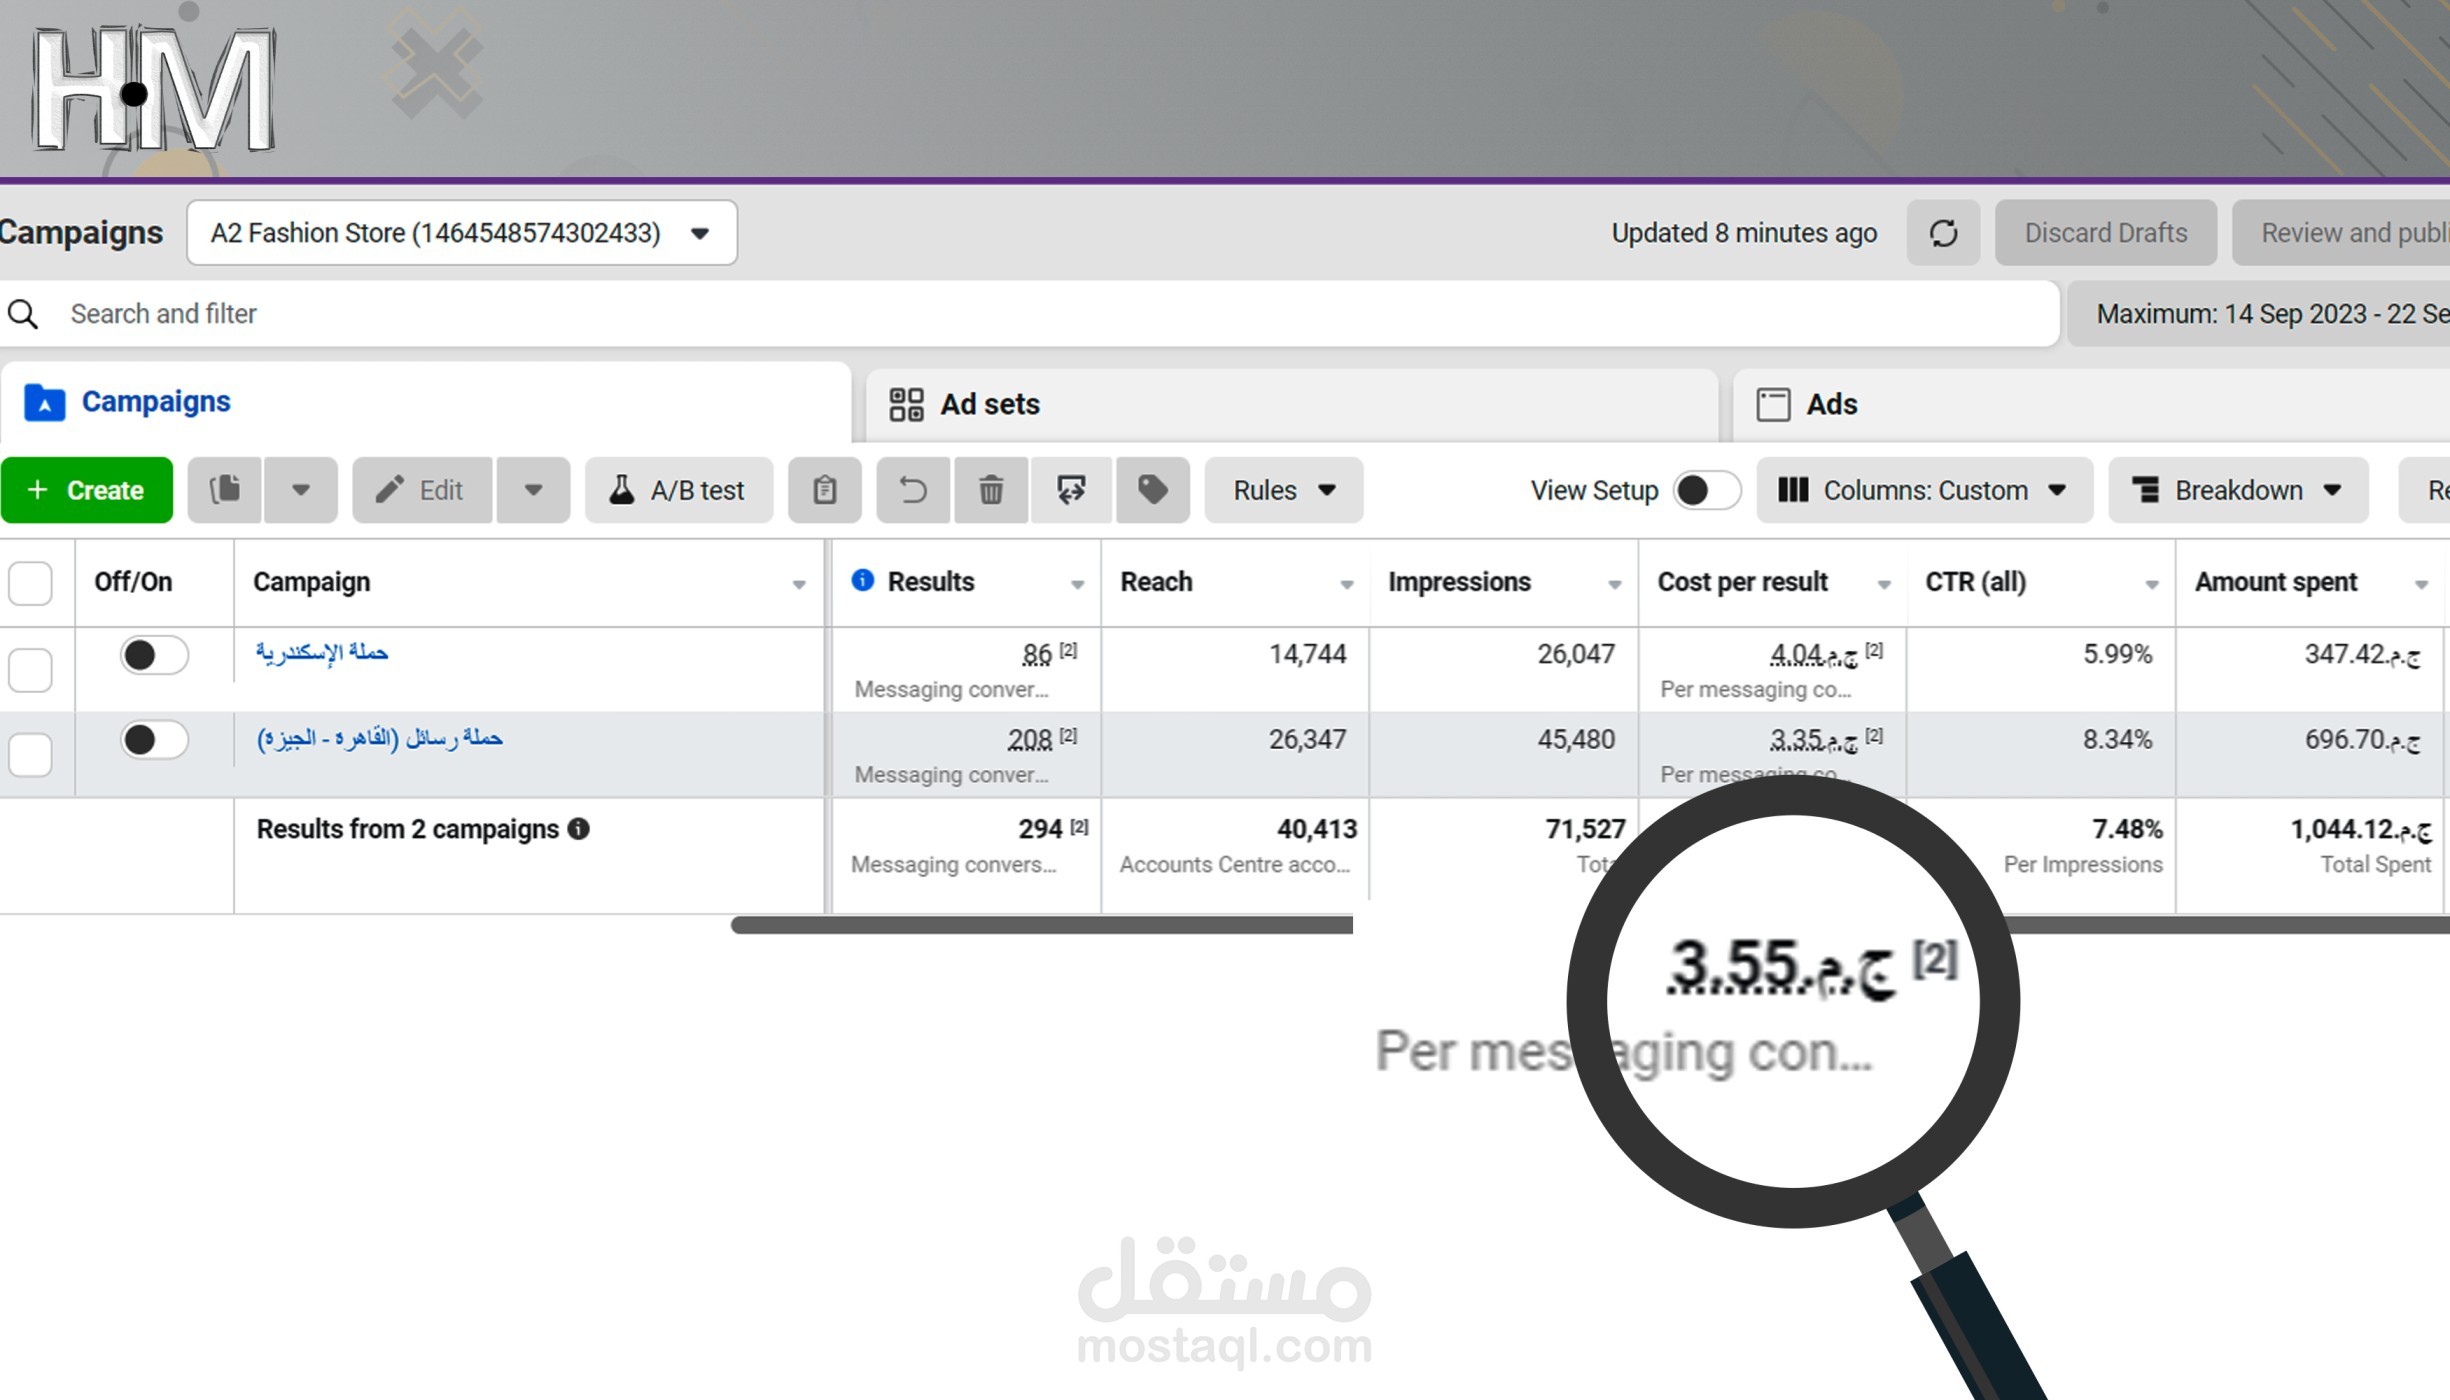The height and width of the screenshot is (1400, 2450).
Task: Enable the View Setup toggle
Action: [1704, 490]
